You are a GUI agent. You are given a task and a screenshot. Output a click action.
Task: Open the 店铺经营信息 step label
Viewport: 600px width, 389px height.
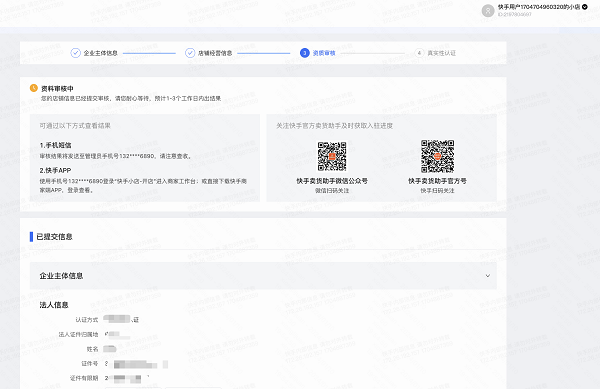[215, 53]
